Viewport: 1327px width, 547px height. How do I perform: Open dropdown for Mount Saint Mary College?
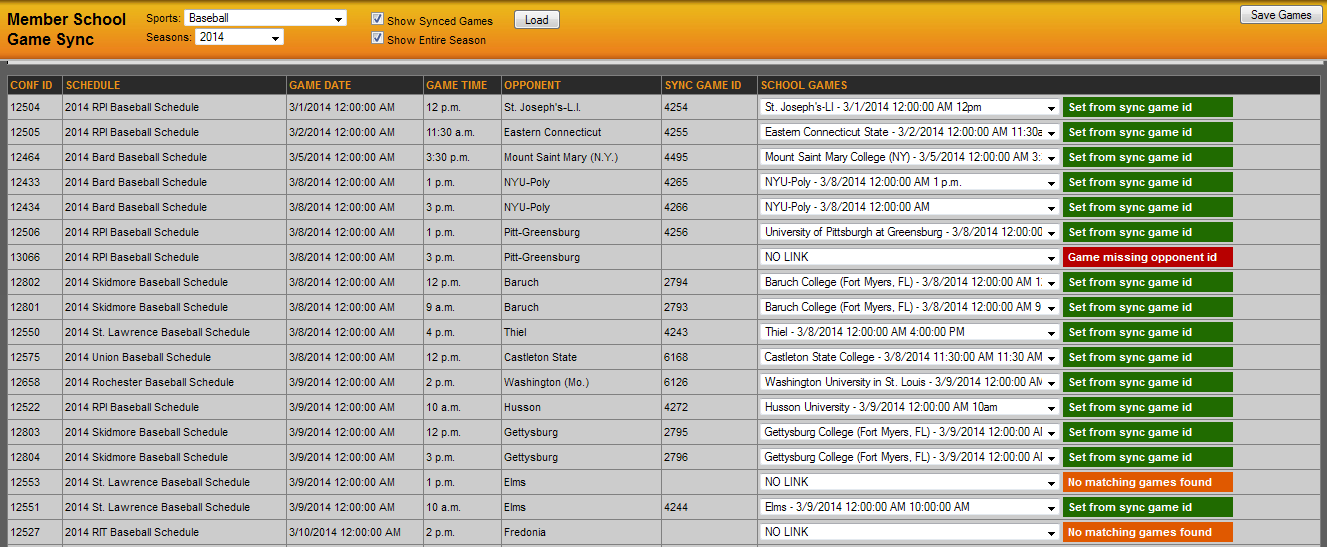(909, 157)
